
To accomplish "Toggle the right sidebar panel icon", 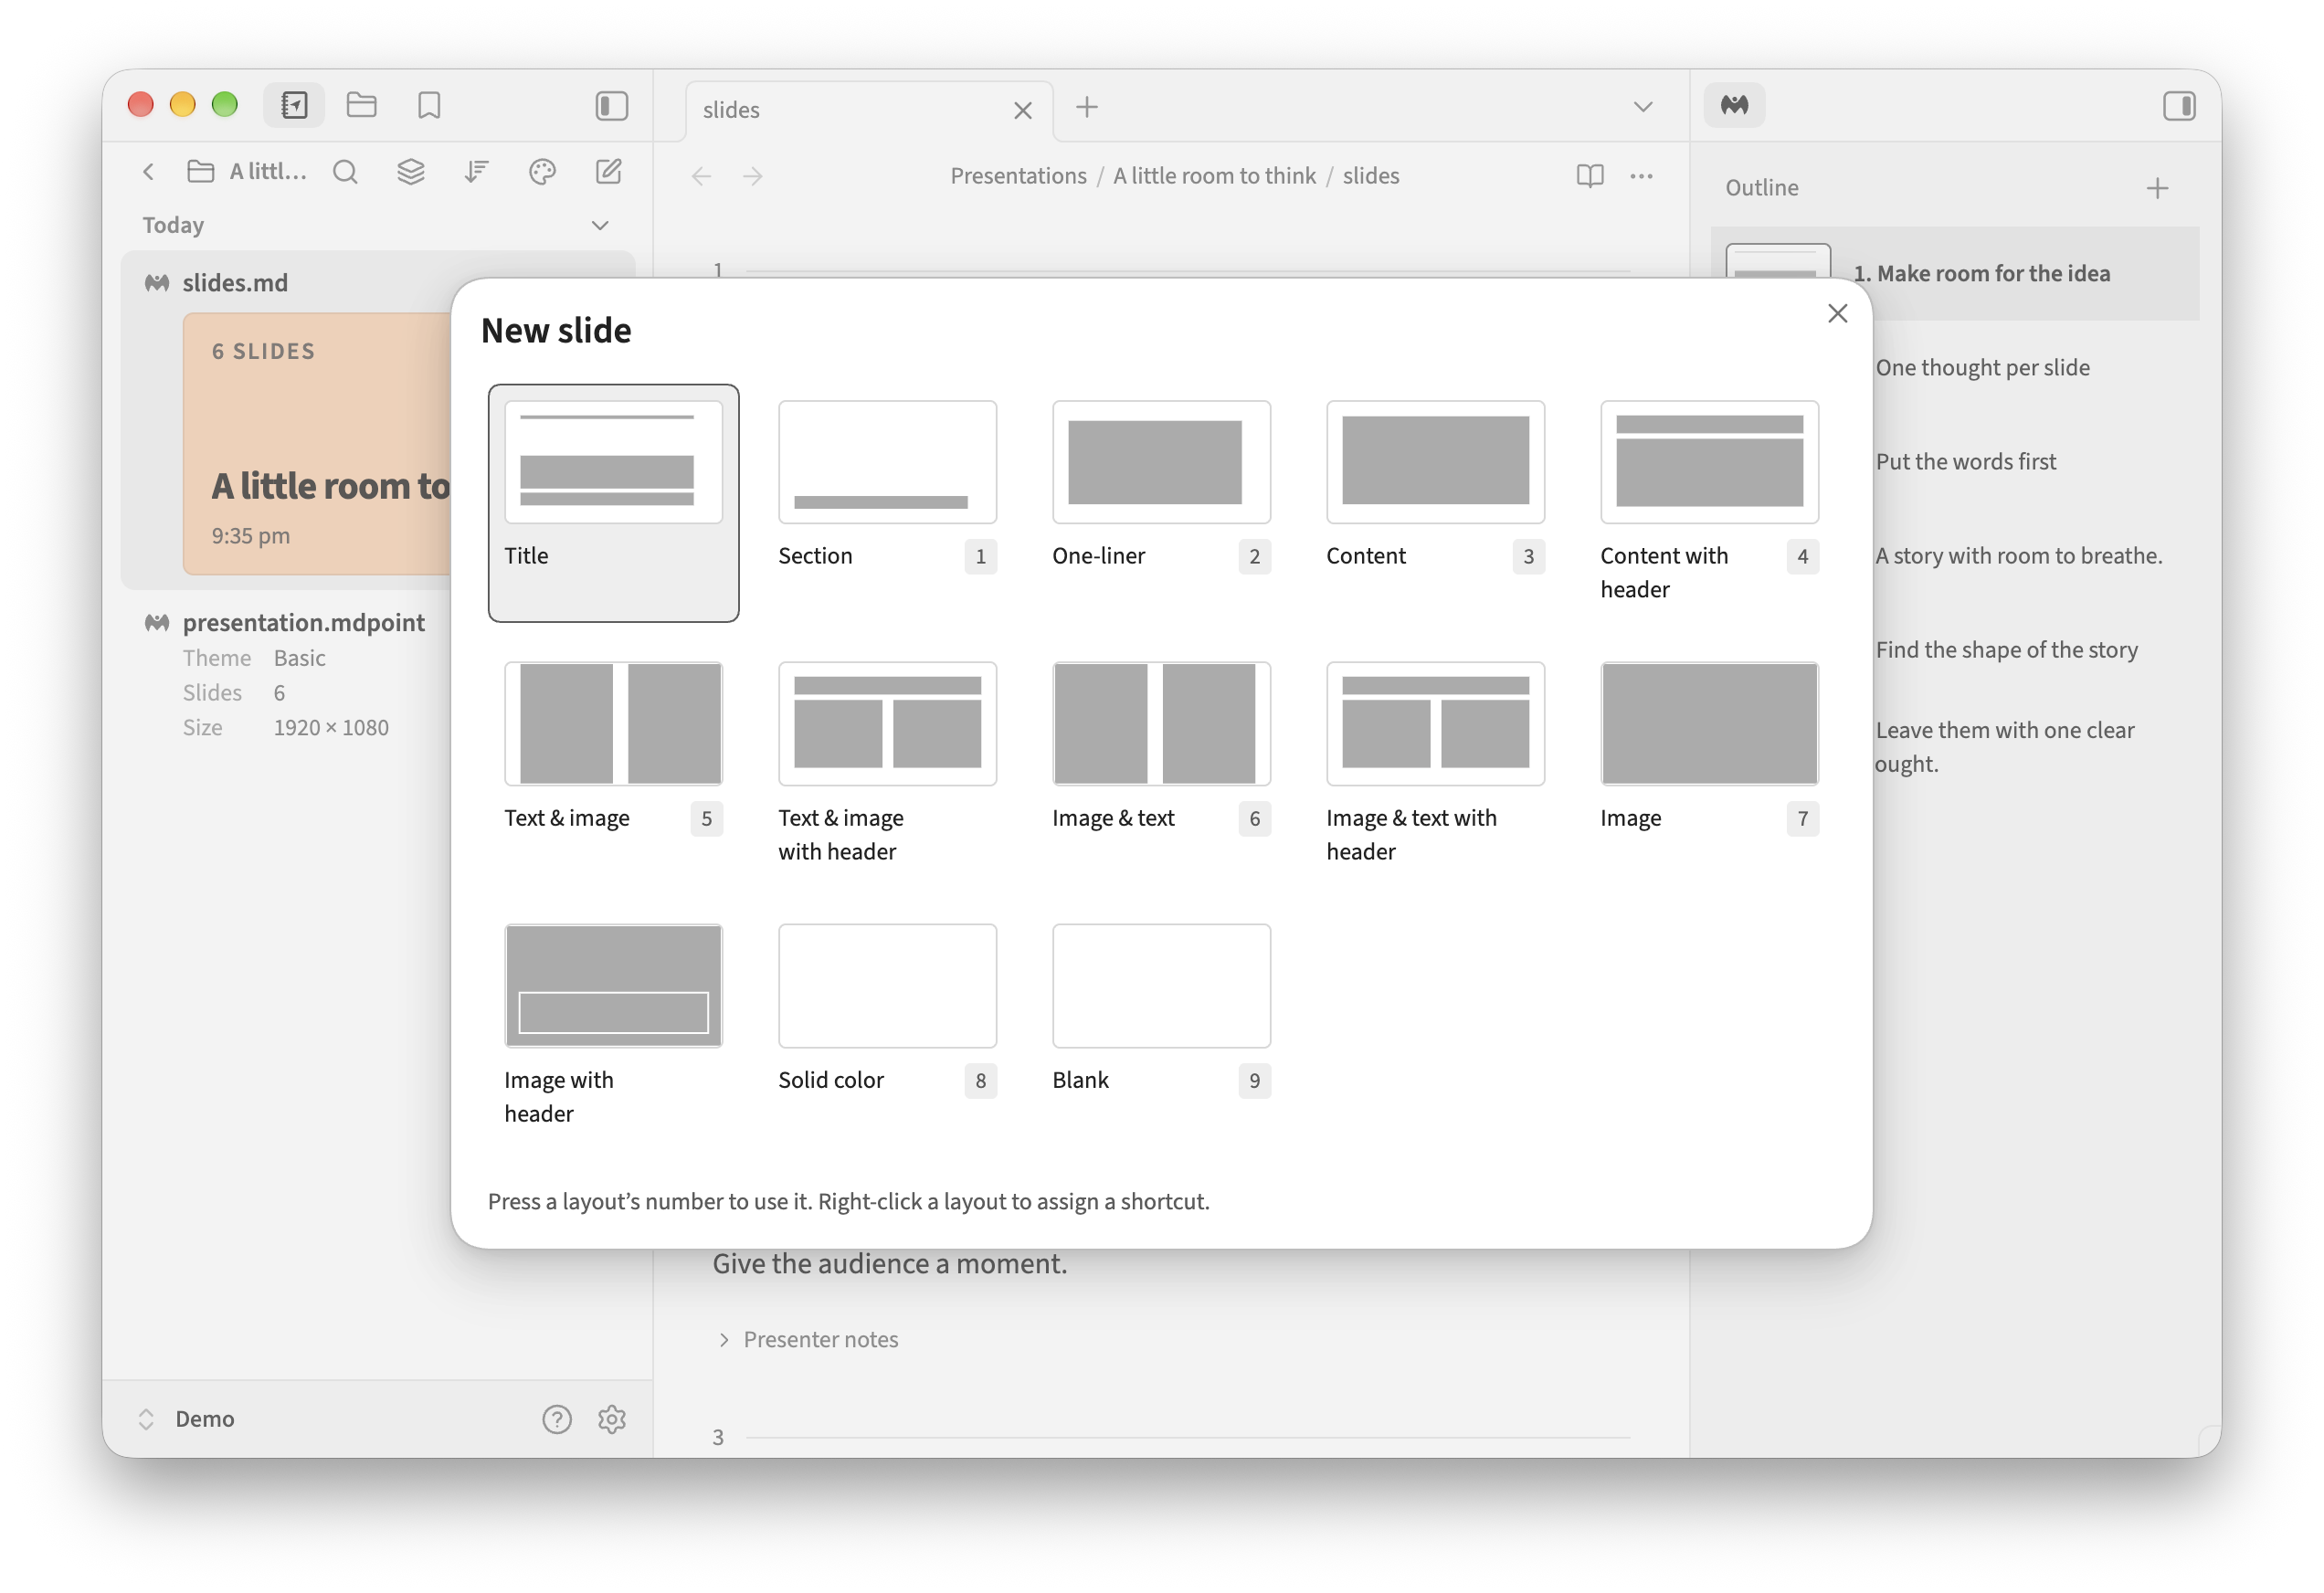I will pos(2178,106).
